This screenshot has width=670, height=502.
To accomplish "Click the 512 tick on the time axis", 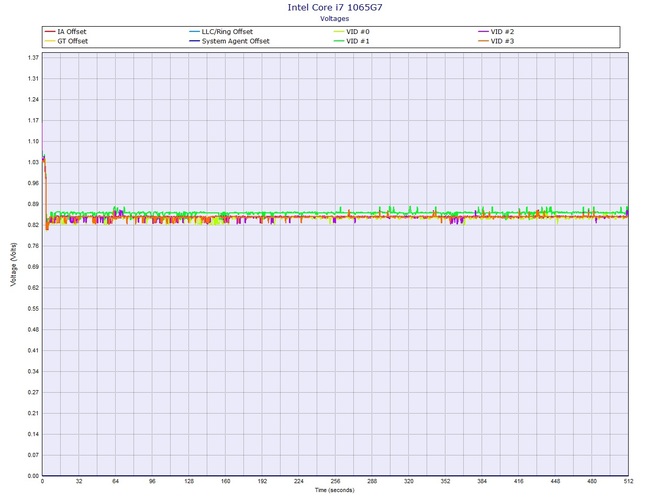I will pyautogui.click(x=628, y=481).
